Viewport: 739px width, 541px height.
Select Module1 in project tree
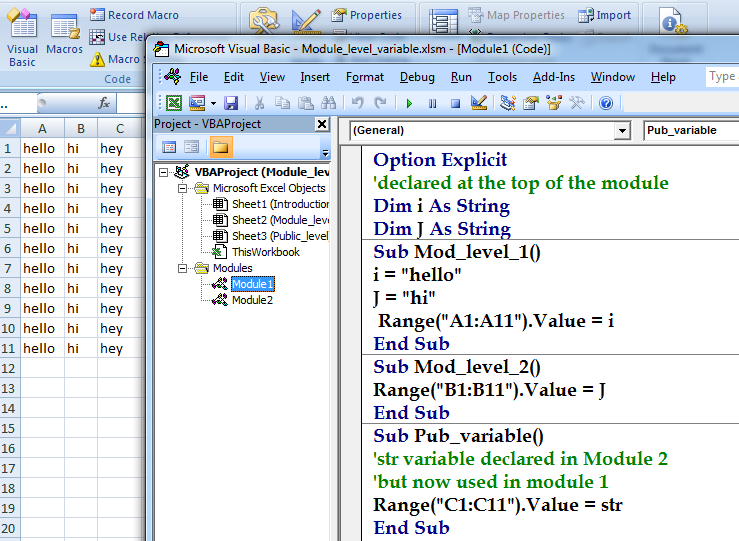pyautogui.click(x=243, y=284)
